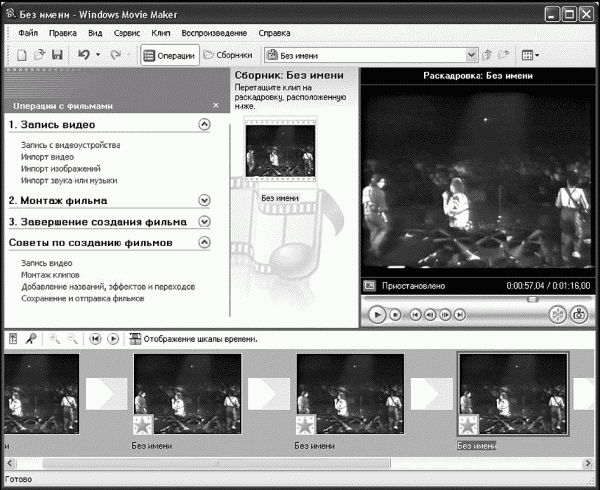Click the Split clip icon
This screenshot has width=600, height=490.
(x=557, y=314)
